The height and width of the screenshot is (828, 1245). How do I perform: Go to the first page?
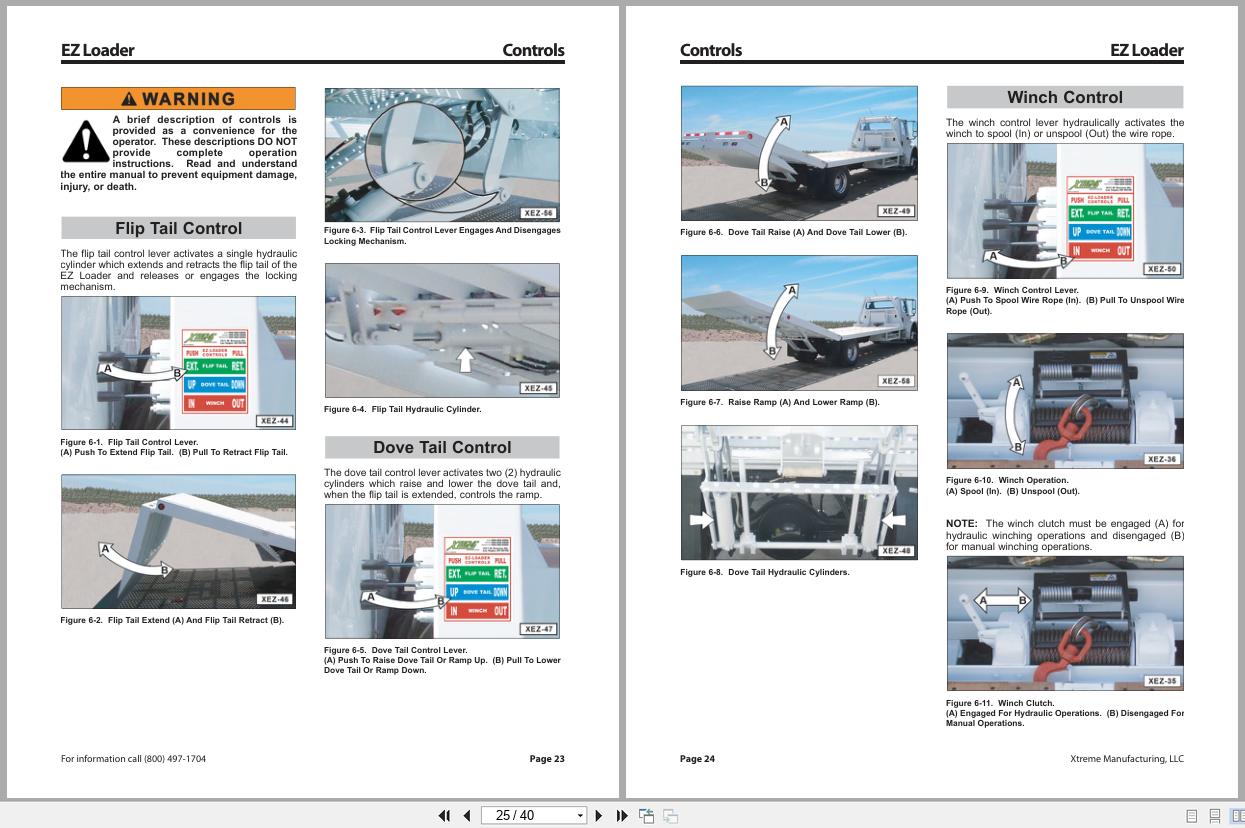pos(445,815)
